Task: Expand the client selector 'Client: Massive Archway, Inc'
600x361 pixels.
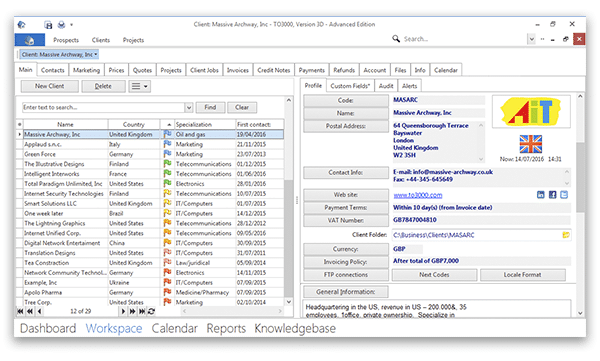Action: point(59,54)
